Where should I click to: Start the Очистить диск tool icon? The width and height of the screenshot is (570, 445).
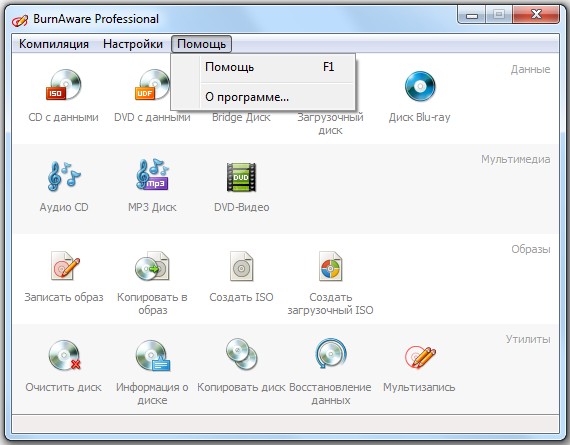[x=64, y=355]
